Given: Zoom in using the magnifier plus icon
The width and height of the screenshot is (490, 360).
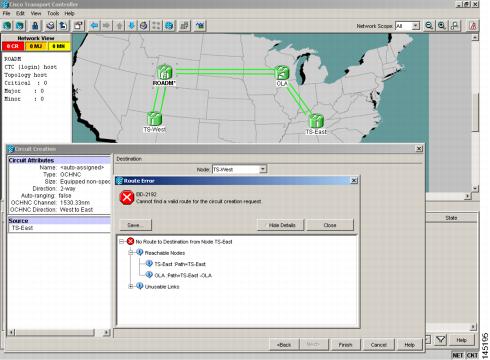Looking at the screenshot, I should point(442,26).
